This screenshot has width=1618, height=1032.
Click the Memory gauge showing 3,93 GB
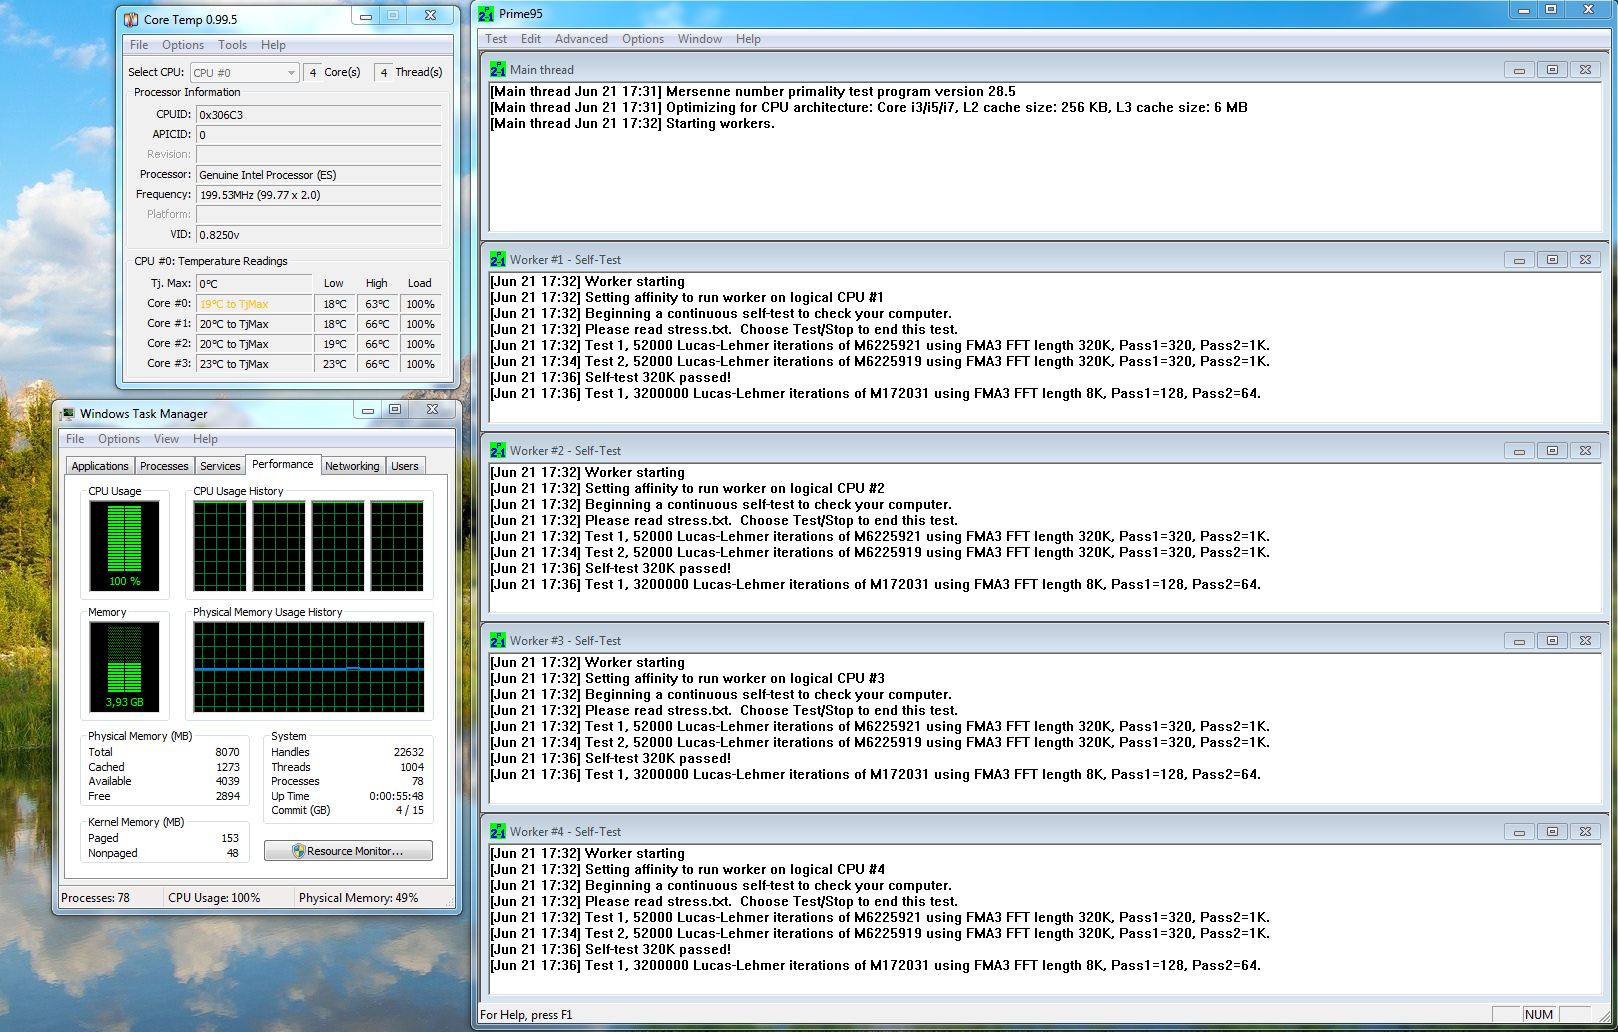[x=124, y=666]
